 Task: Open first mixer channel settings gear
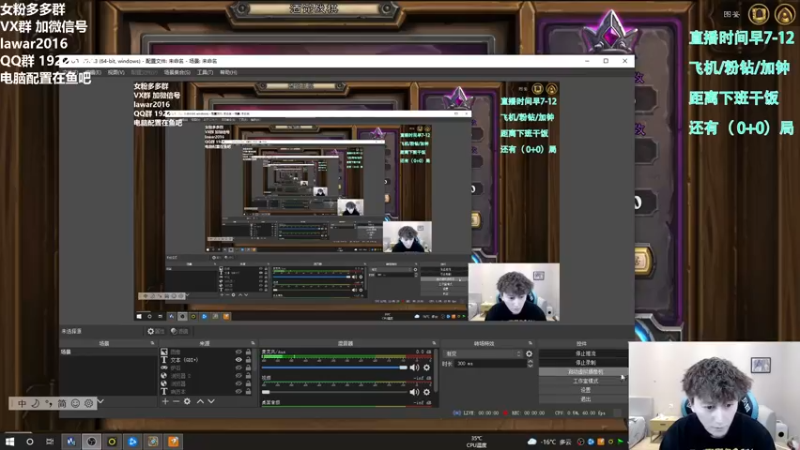(x=427, y=367)
